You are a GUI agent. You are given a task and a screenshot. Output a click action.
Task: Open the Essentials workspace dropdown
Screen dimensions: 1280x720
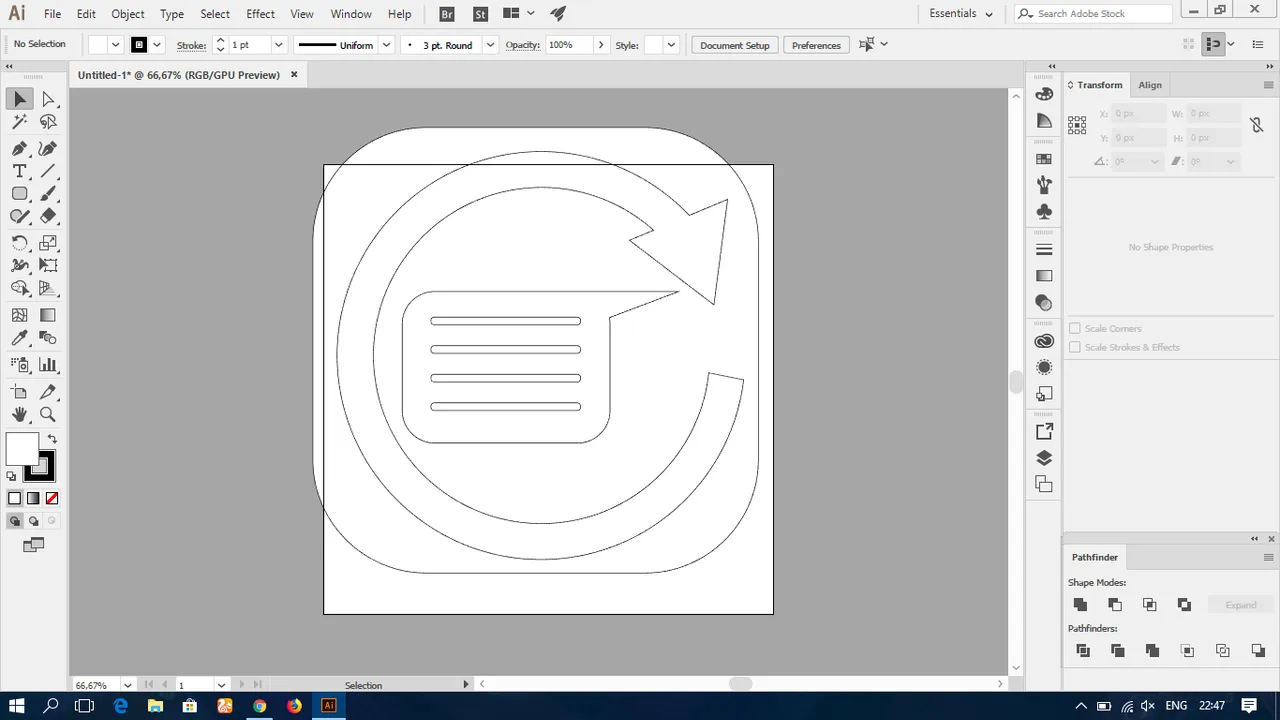961,14
